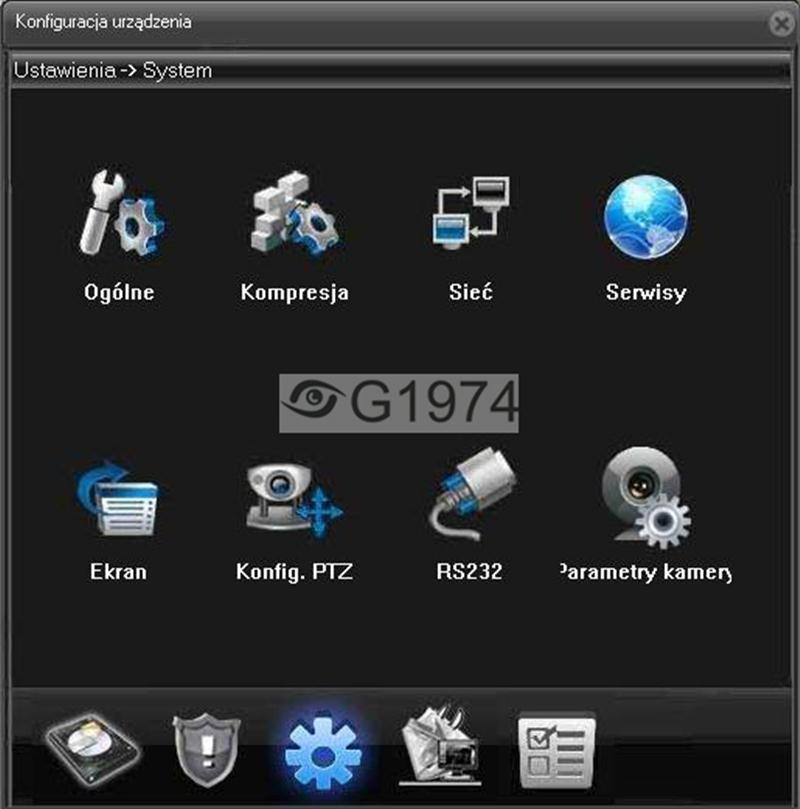The height and width of the screenshot is (809, 800).
Task: Open the Sieć network computers icon
Action: (471, 213)
